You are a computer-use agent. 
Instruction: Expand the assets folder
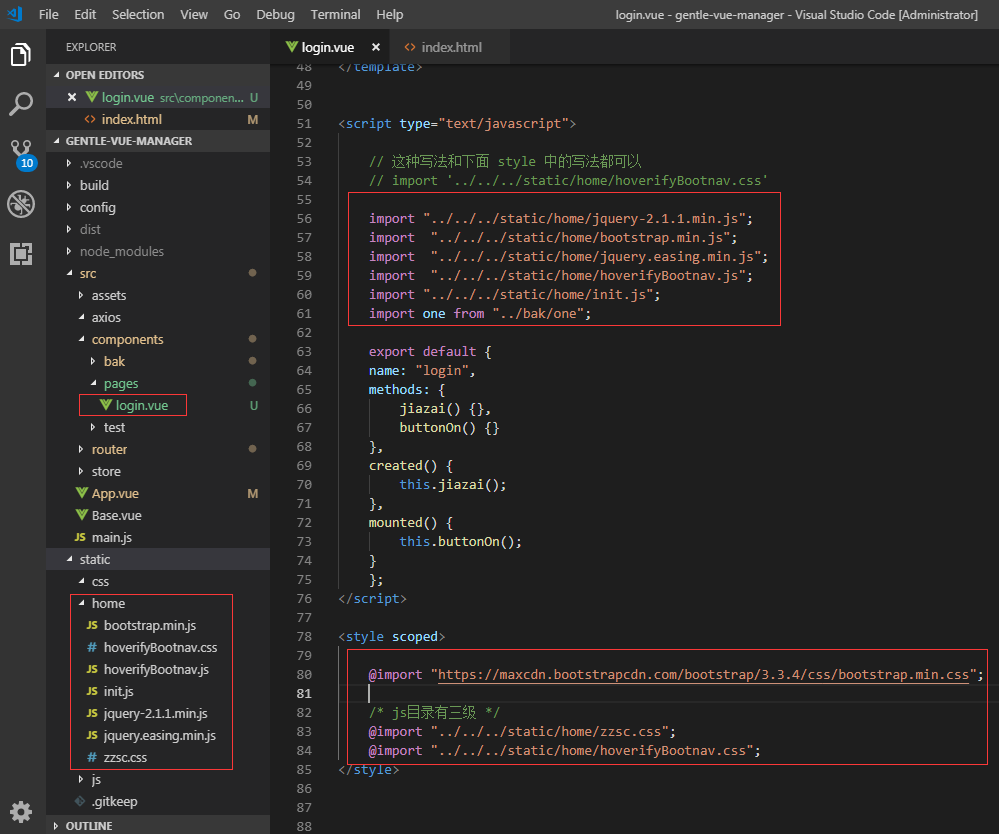click(158, 295)
